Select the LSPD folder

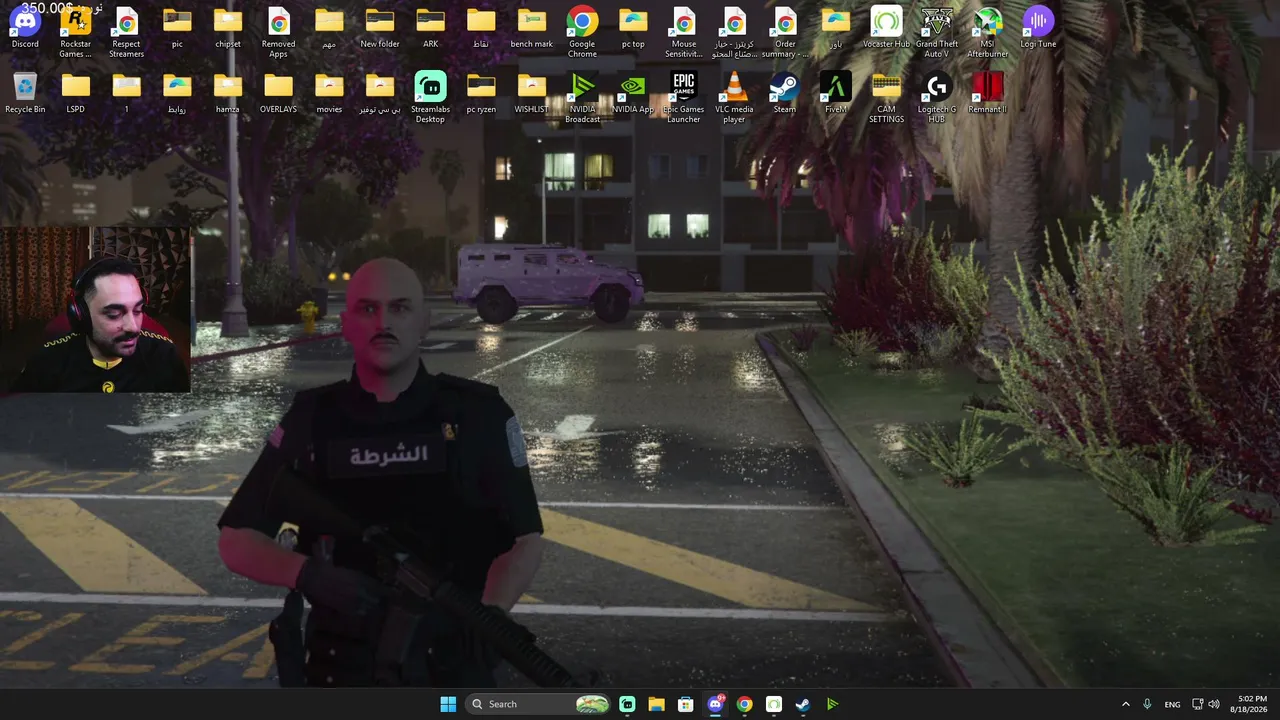coord(76,93)
